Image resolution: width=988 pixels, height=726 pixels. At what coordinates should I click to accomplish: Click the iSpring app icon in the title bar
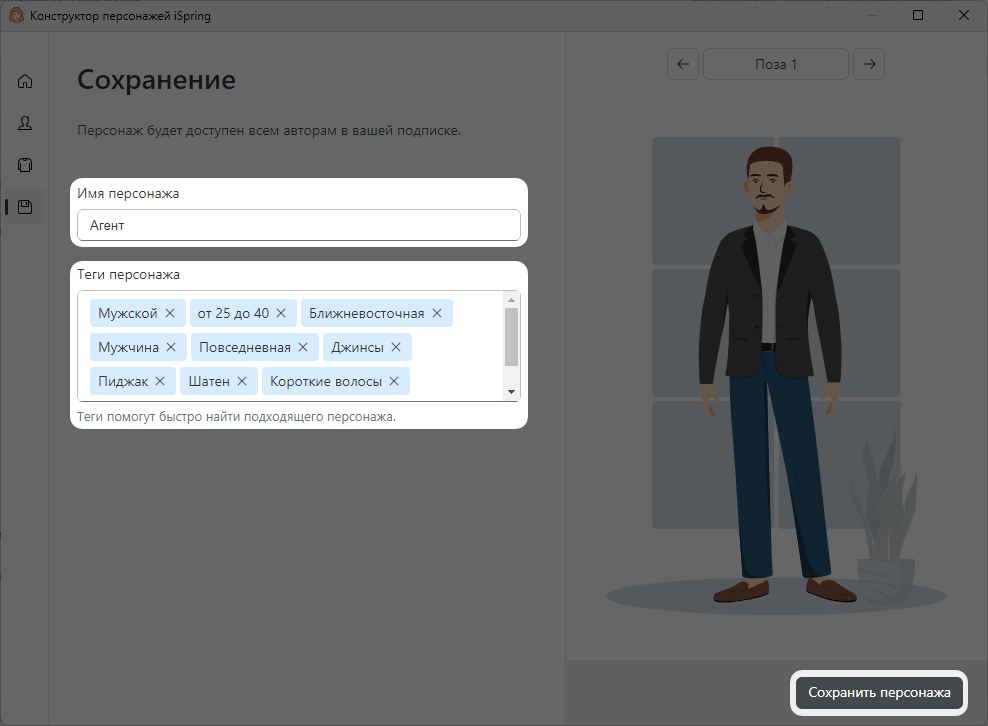tap(14, 15)
